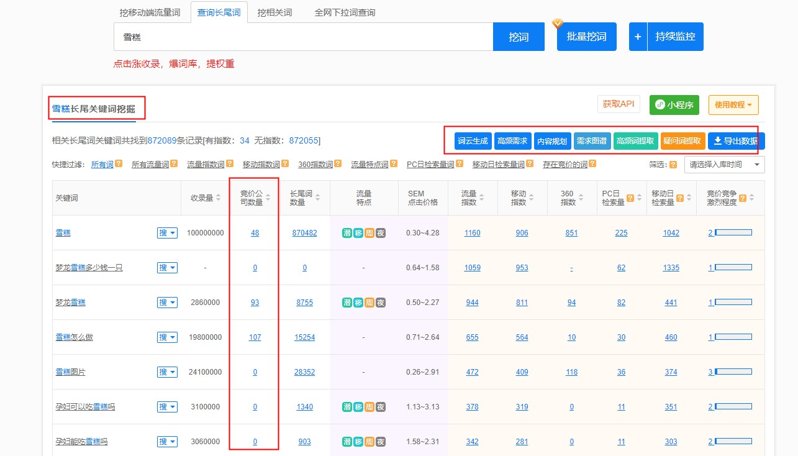Sort by 收录量 column arrows
Image resolution: width=798 pixels, height=456 pixels.
[218, 197]
